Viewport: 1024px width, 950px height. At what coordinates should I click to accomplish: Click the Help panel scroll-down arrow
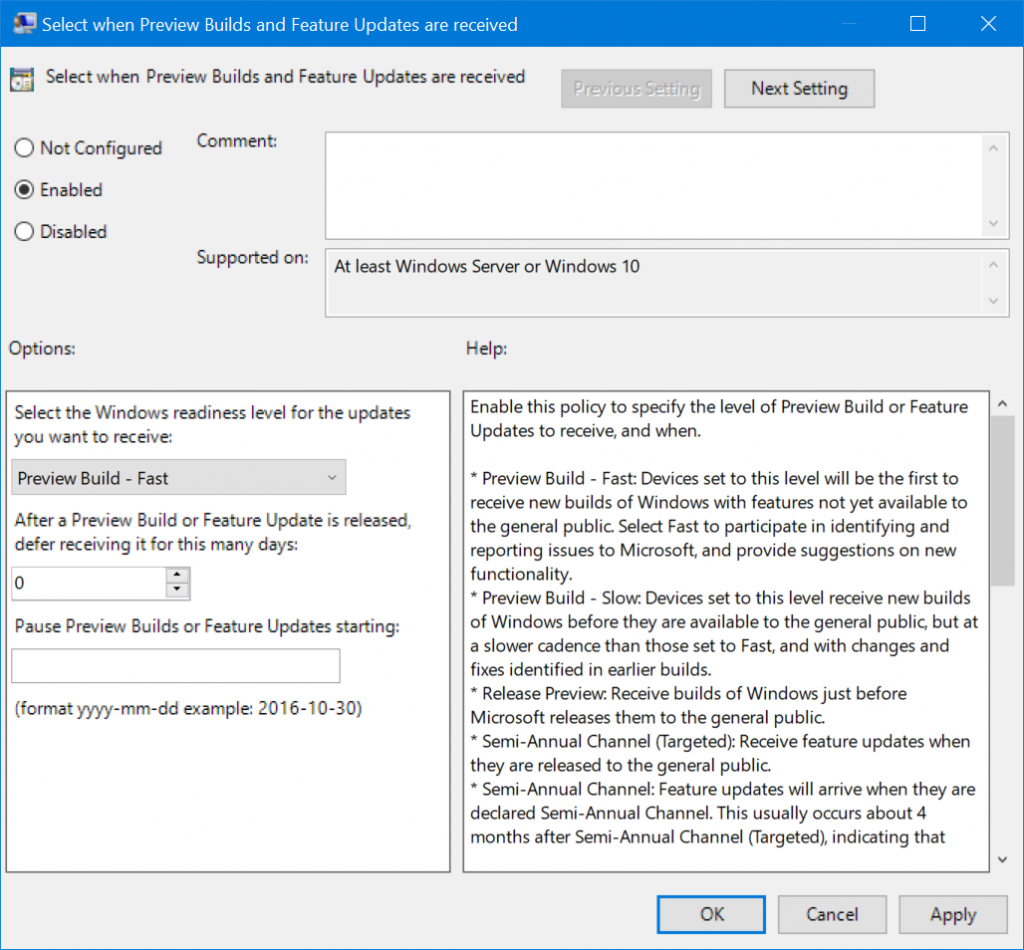click(x=1004, y=858)
